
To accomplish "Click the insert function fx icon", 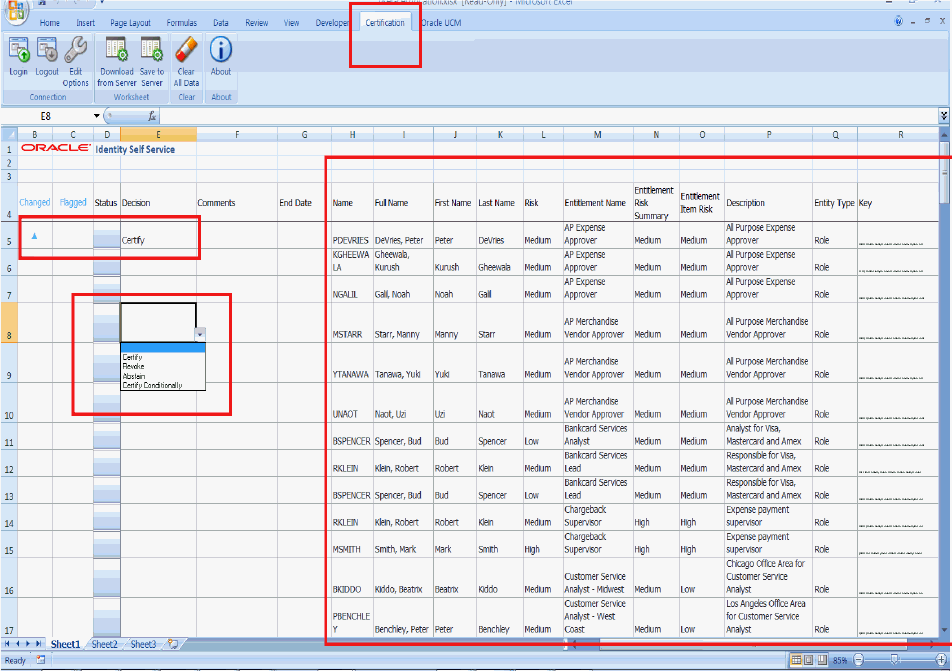I will click(153, 116).
